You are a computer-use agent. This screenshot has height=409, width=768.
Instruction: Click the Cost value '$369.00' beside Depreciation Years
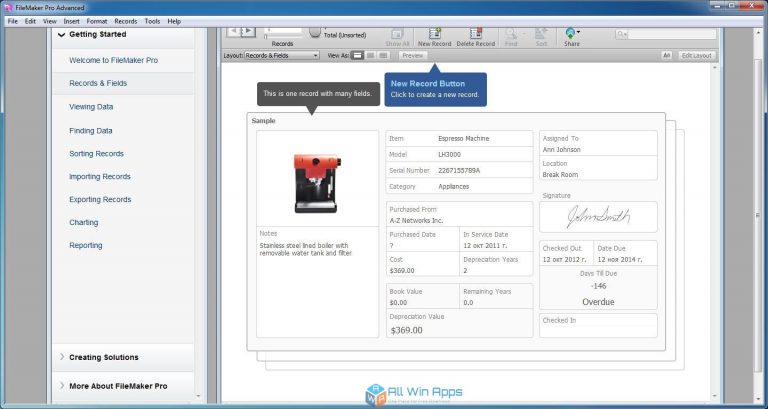[402, 270]
